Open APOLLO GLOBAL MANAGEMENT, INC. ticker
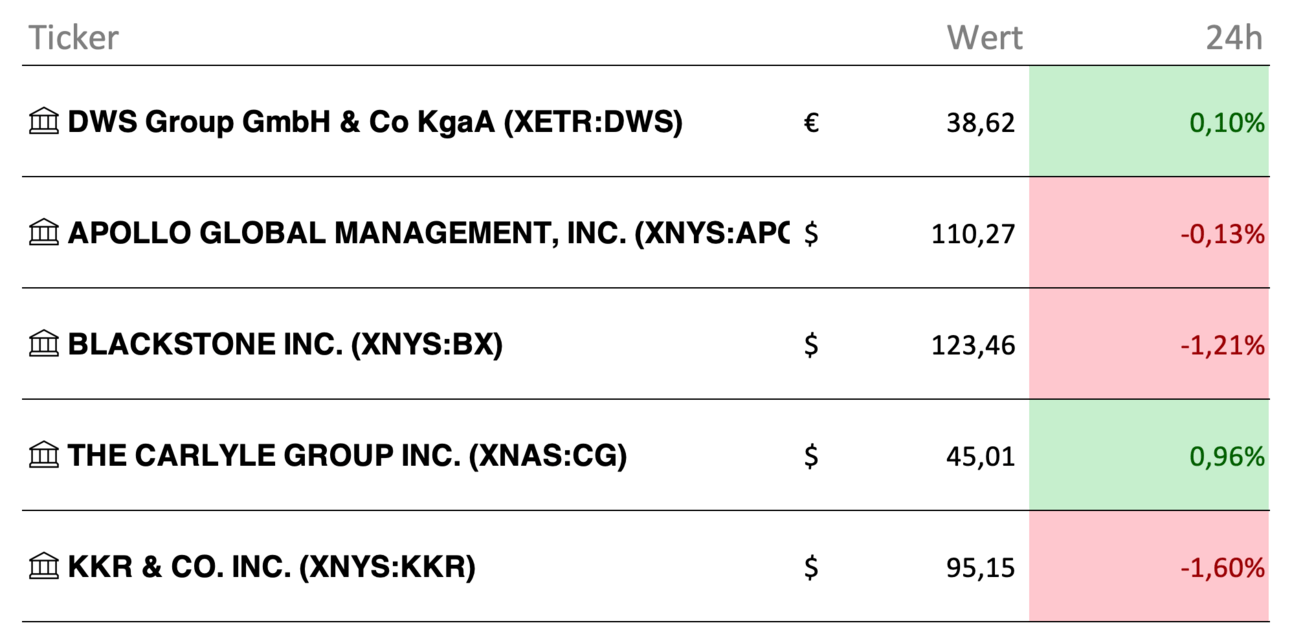This screenshot has width=1292, height=643. pos(428,233)
